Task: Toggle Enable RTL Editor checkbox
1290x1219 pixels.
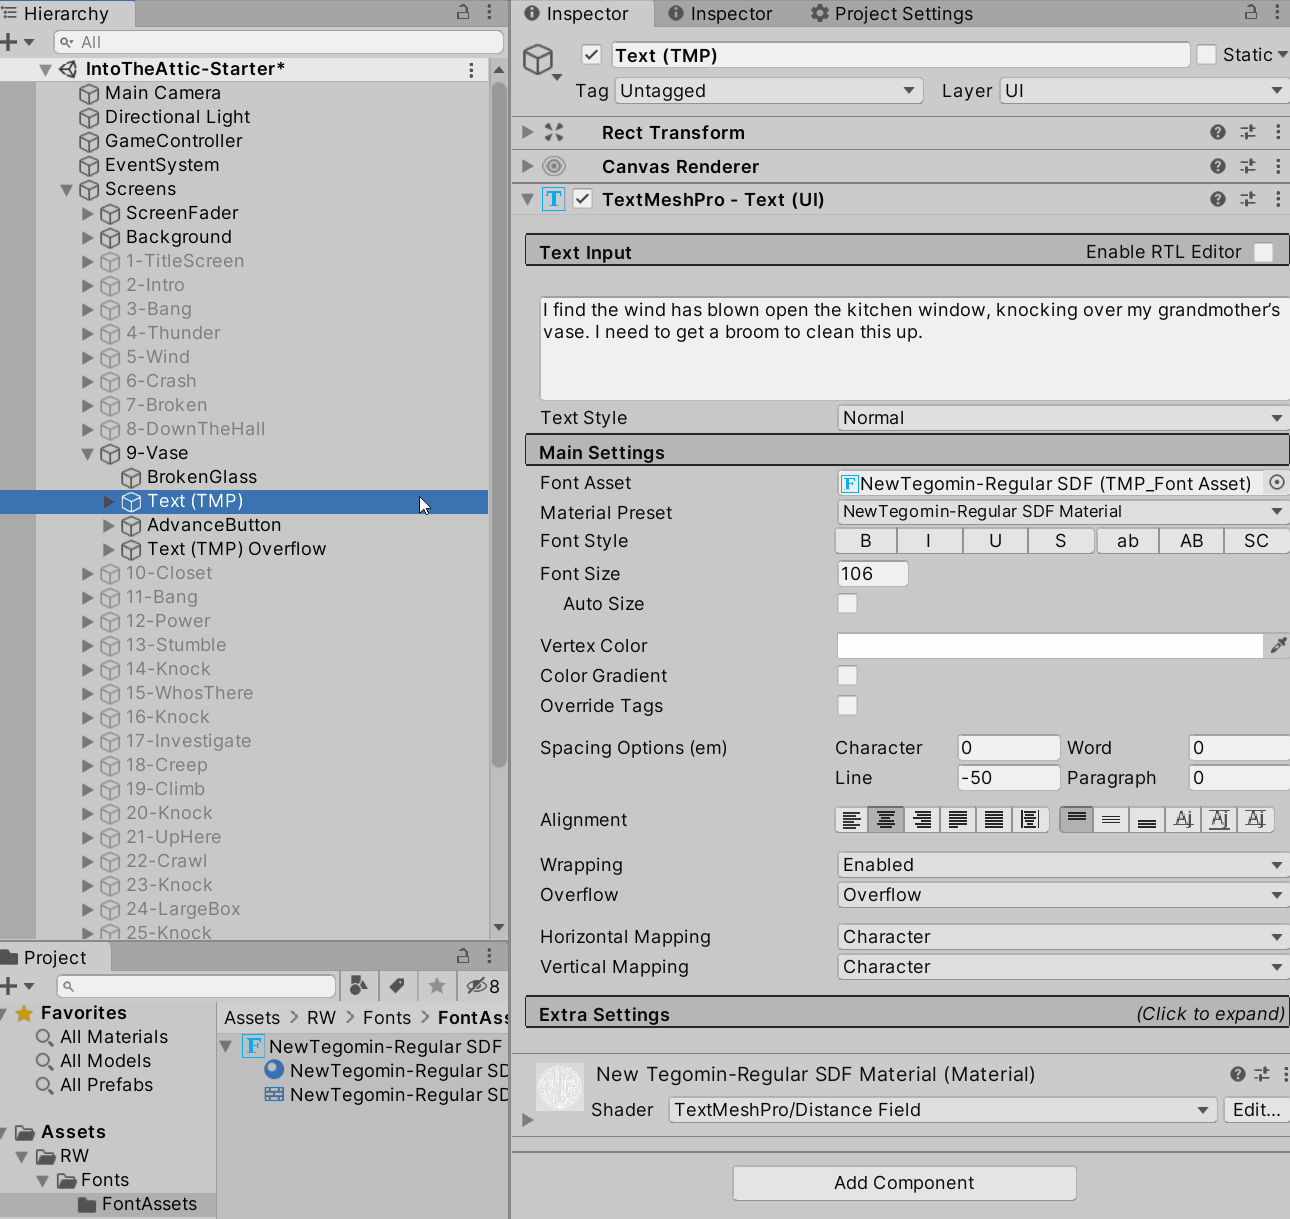Action: point(1264,252)
